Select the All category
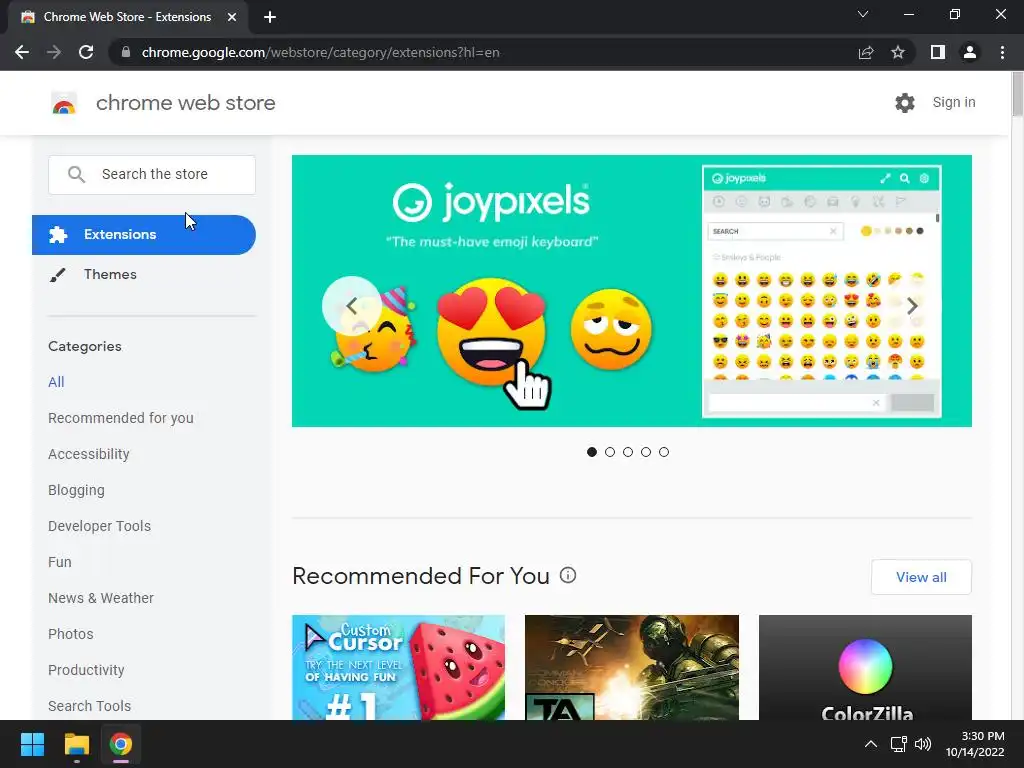1024x768 pixels. click(x=56, y=382)
